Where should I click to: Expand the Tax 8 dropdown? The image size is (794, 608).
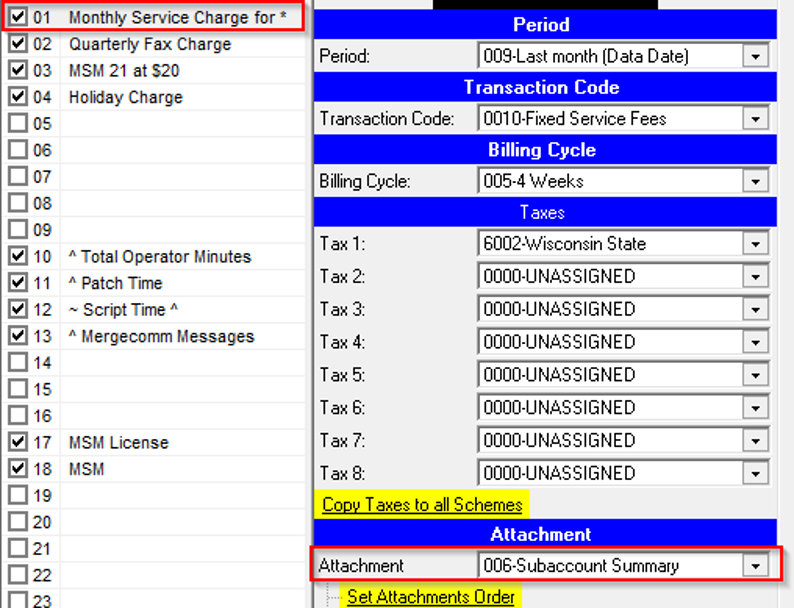click(x=755, y=474)
